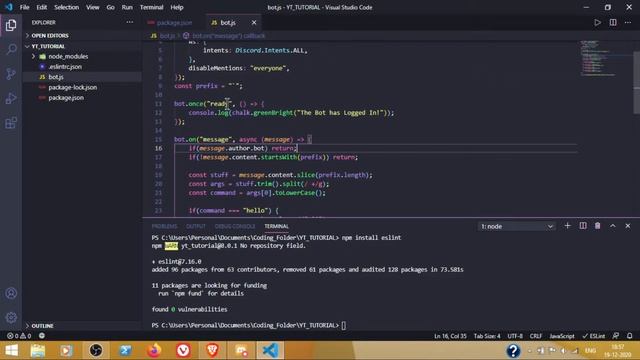Viewport: 640px width, 360px height.
Task: Open Vivaldi browser from the taskbar
Action: pyautogui.click(x=183, y=351)
